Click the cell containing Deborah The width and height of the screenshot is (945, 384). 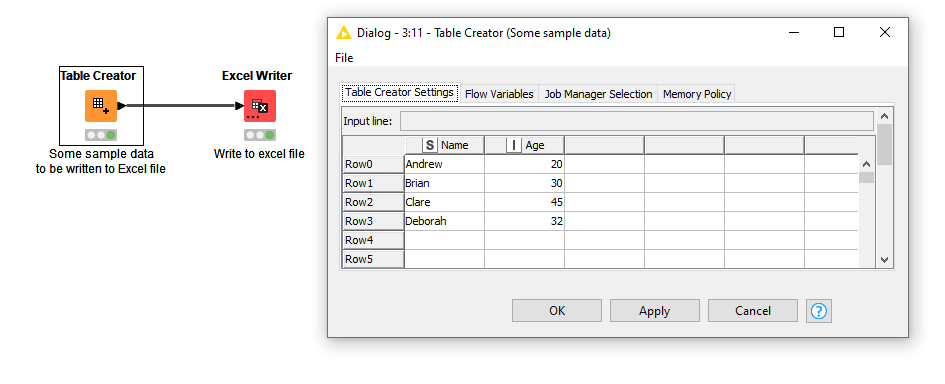pyautogui.click(x=445, y=221)
